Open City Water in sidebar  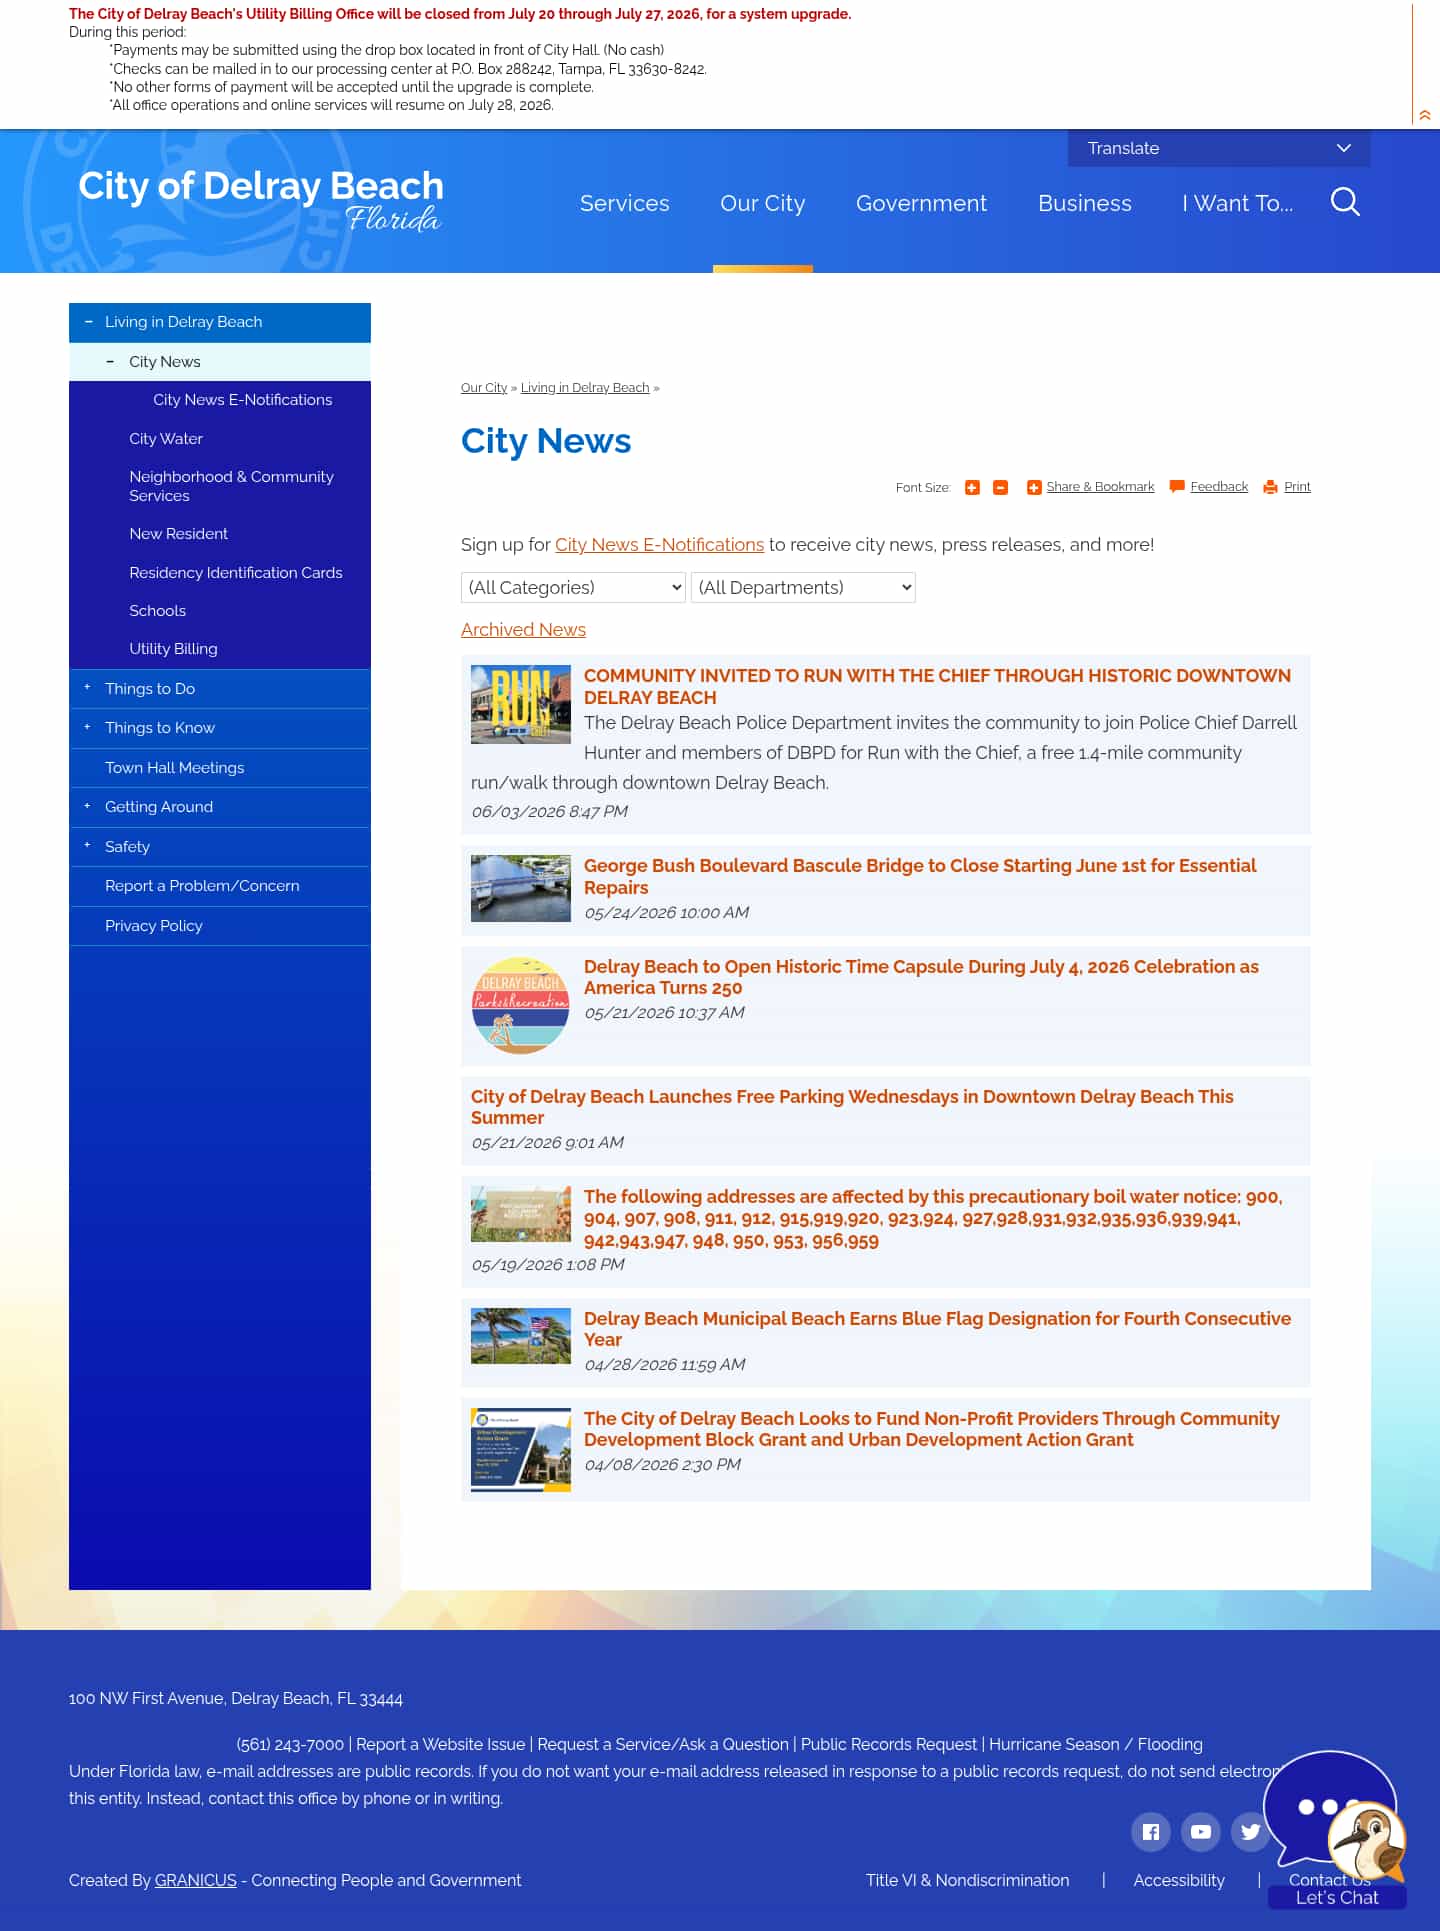[x=166, y=439]
